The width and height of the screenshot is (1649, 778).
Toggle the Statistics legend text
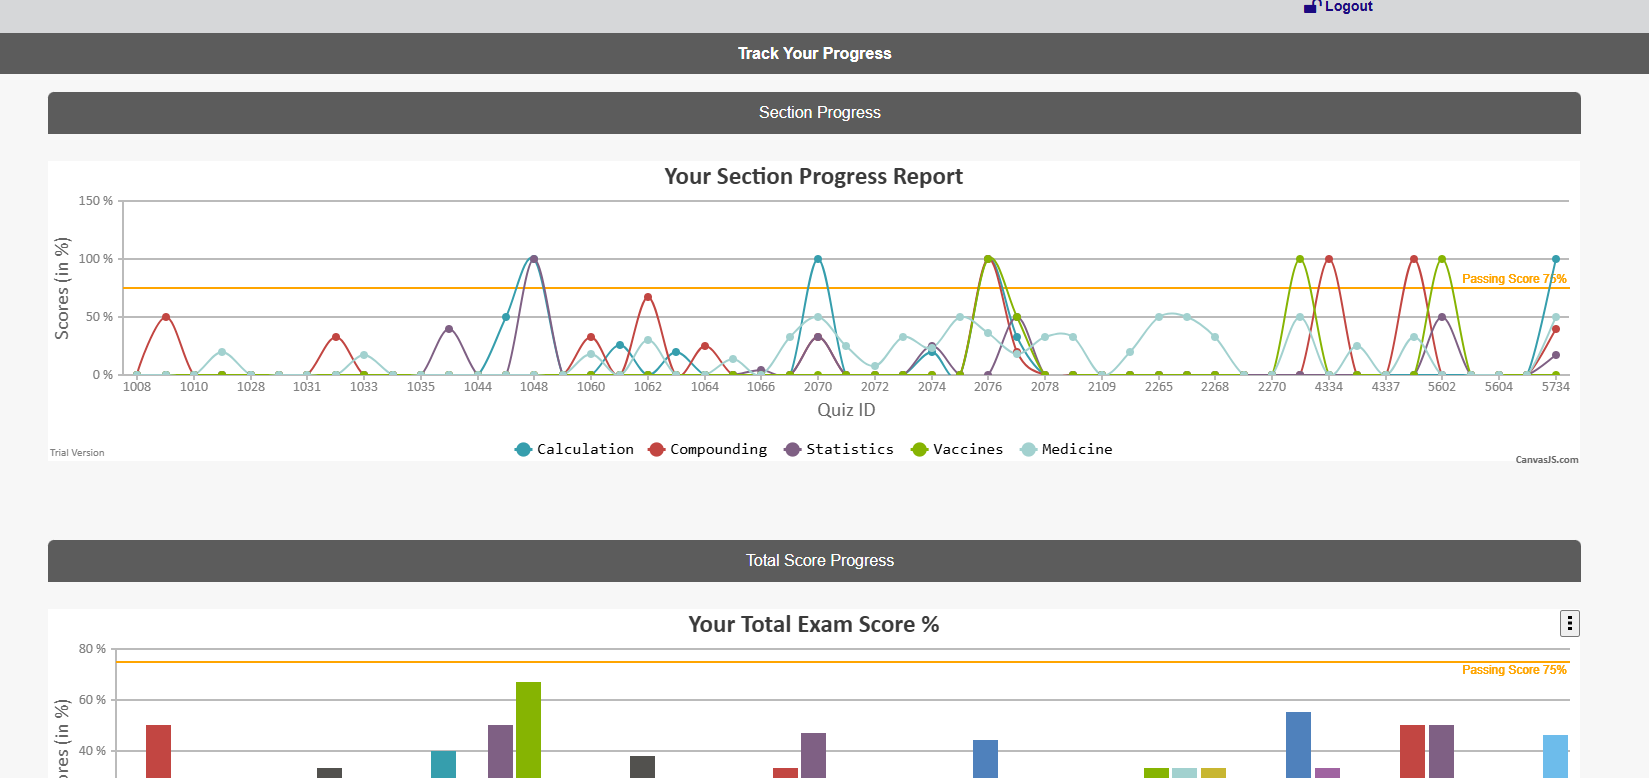[850, 450]
